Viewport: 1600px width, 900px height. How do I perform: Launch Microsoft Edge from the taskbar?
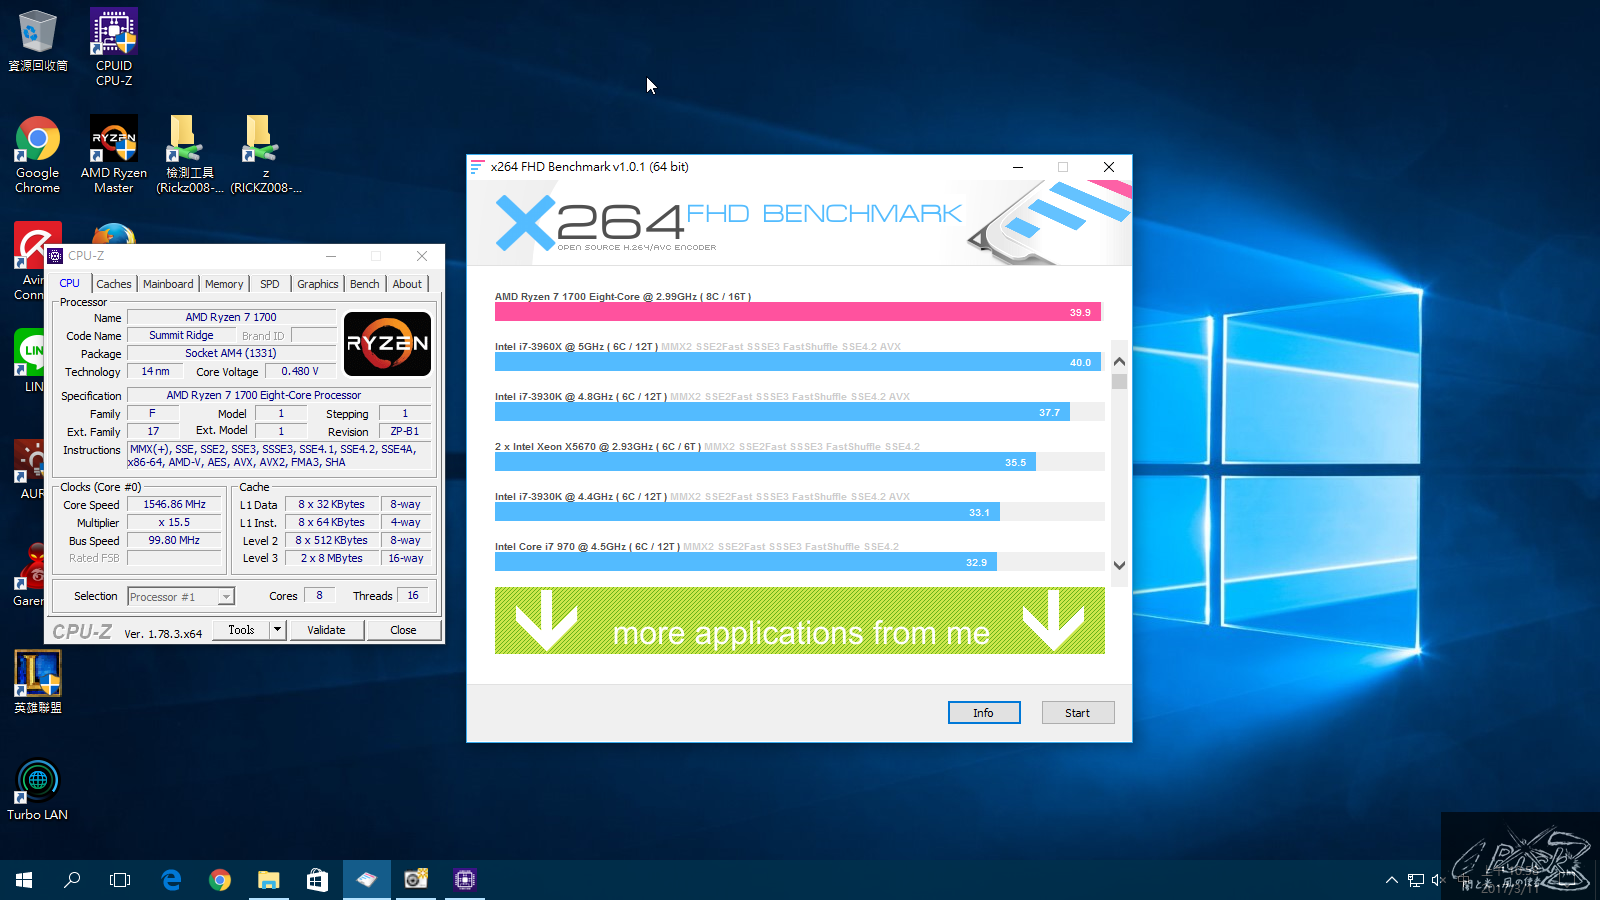click(171, 880)
